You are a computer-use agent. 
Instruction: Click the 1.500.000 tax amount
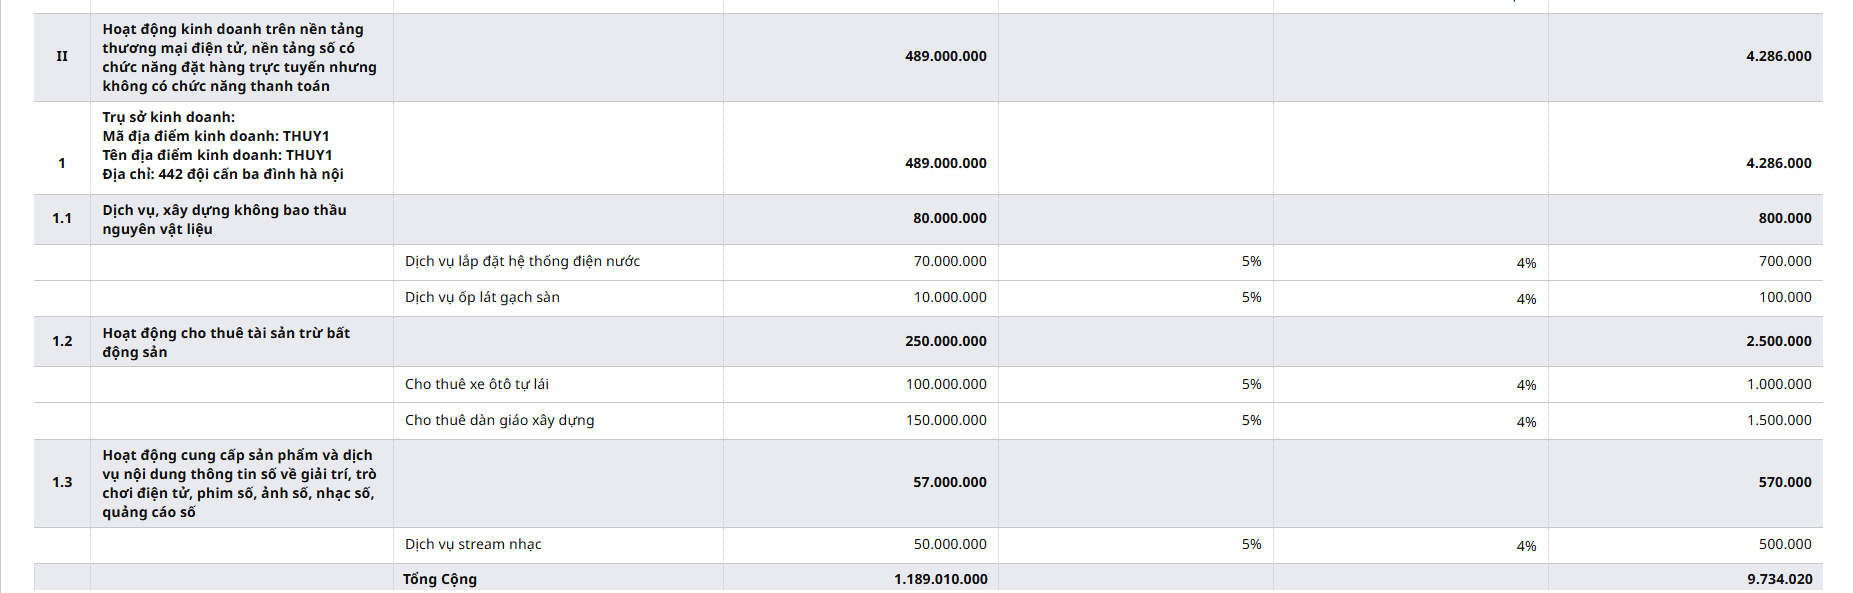click(x=1779, y=420)
